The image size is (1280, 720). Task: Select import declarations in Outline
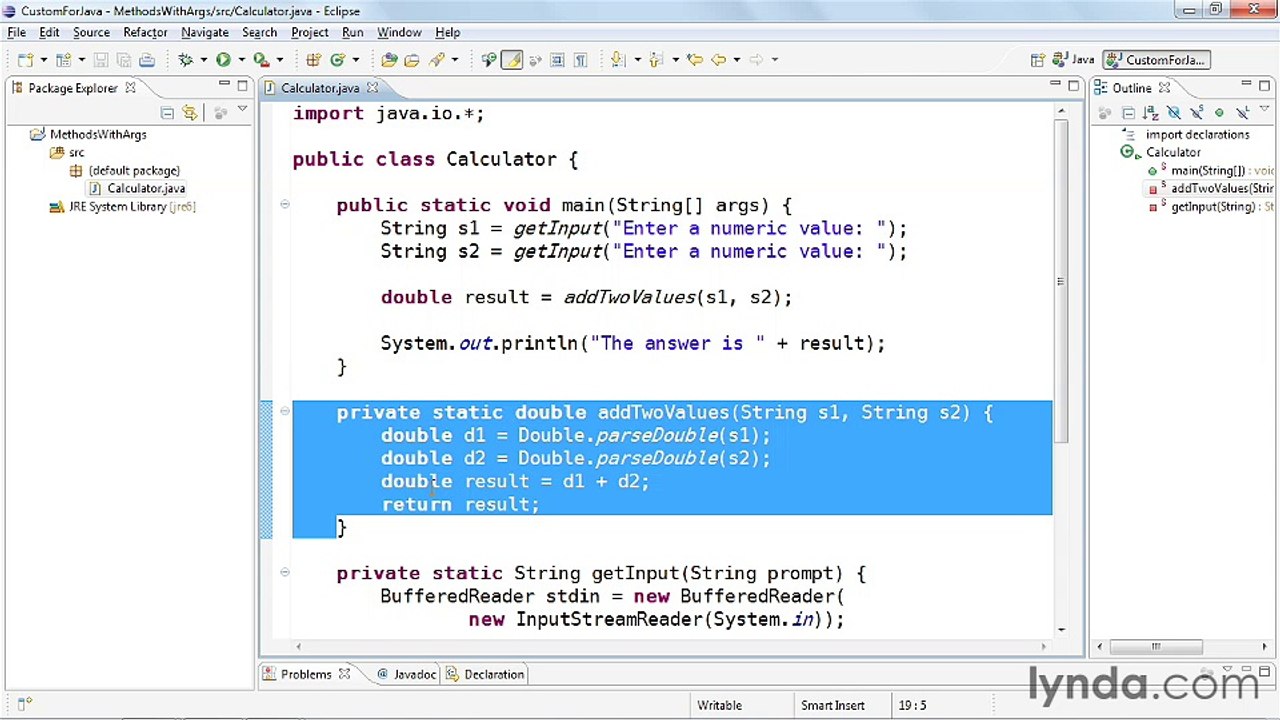(x=1197, y=134)
